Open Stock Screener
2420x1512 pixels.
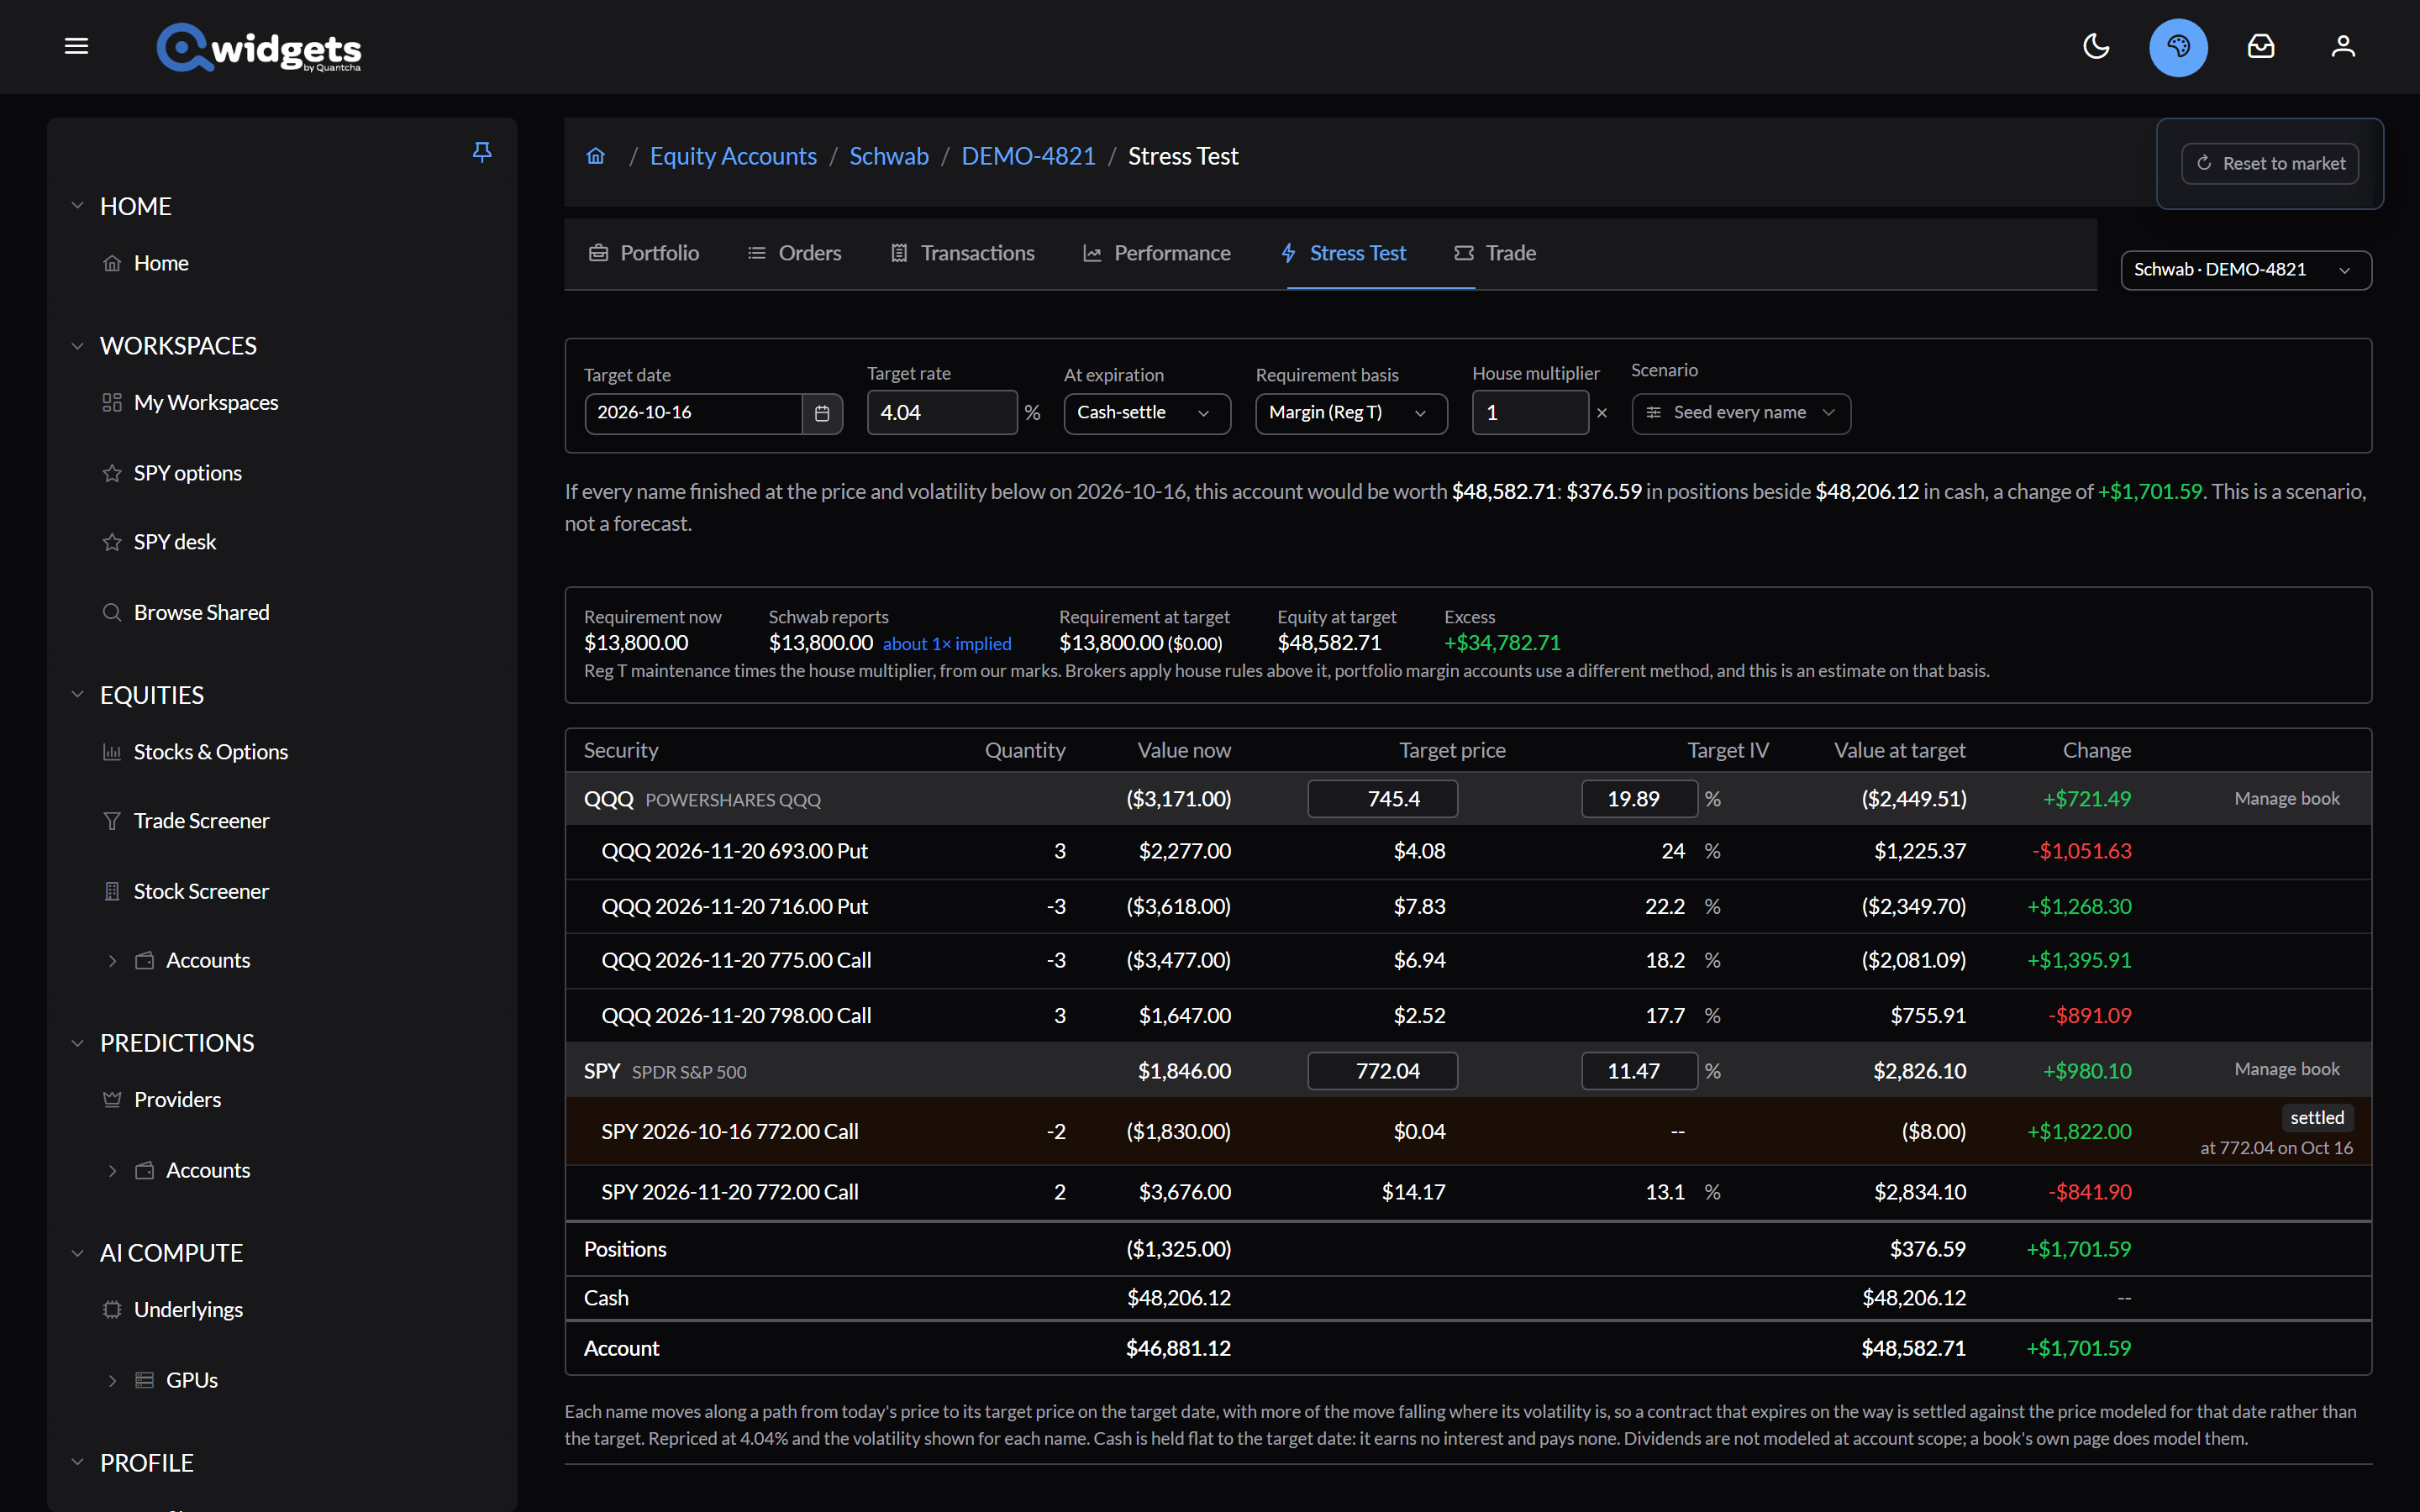201,891
